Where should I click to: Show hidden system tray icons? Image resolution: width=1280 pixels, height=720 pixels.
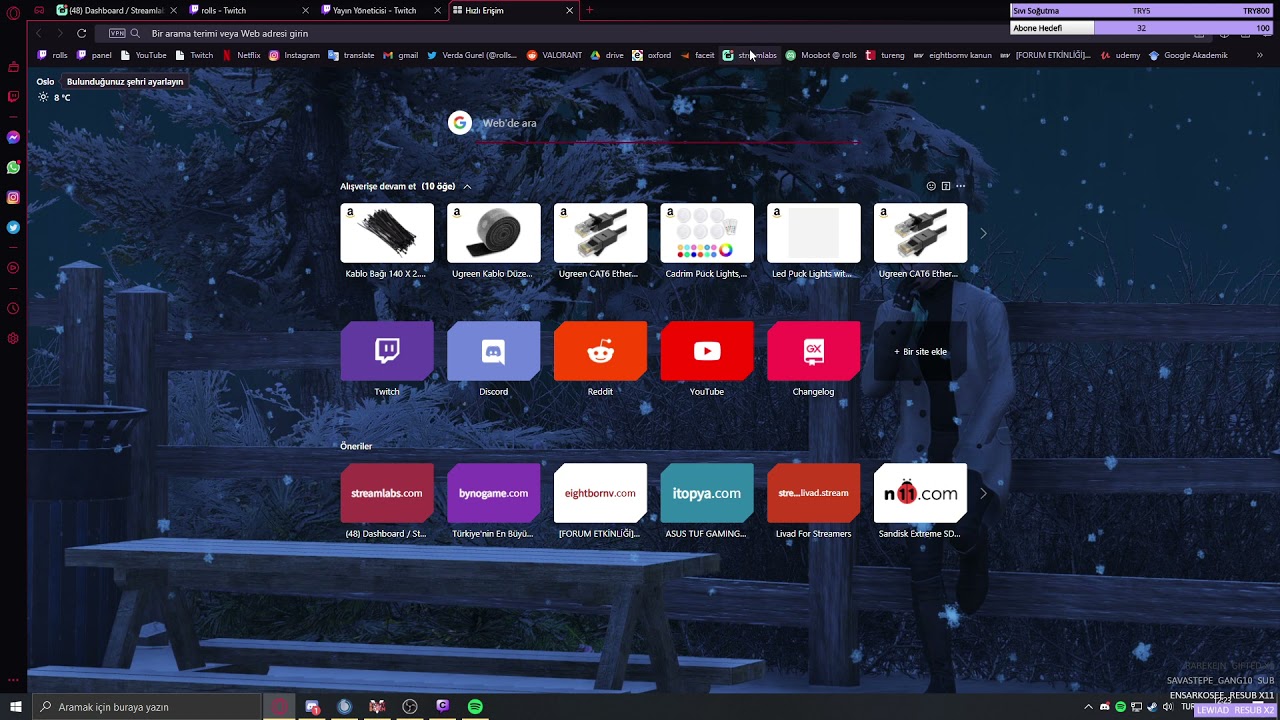coord(1088,707)
